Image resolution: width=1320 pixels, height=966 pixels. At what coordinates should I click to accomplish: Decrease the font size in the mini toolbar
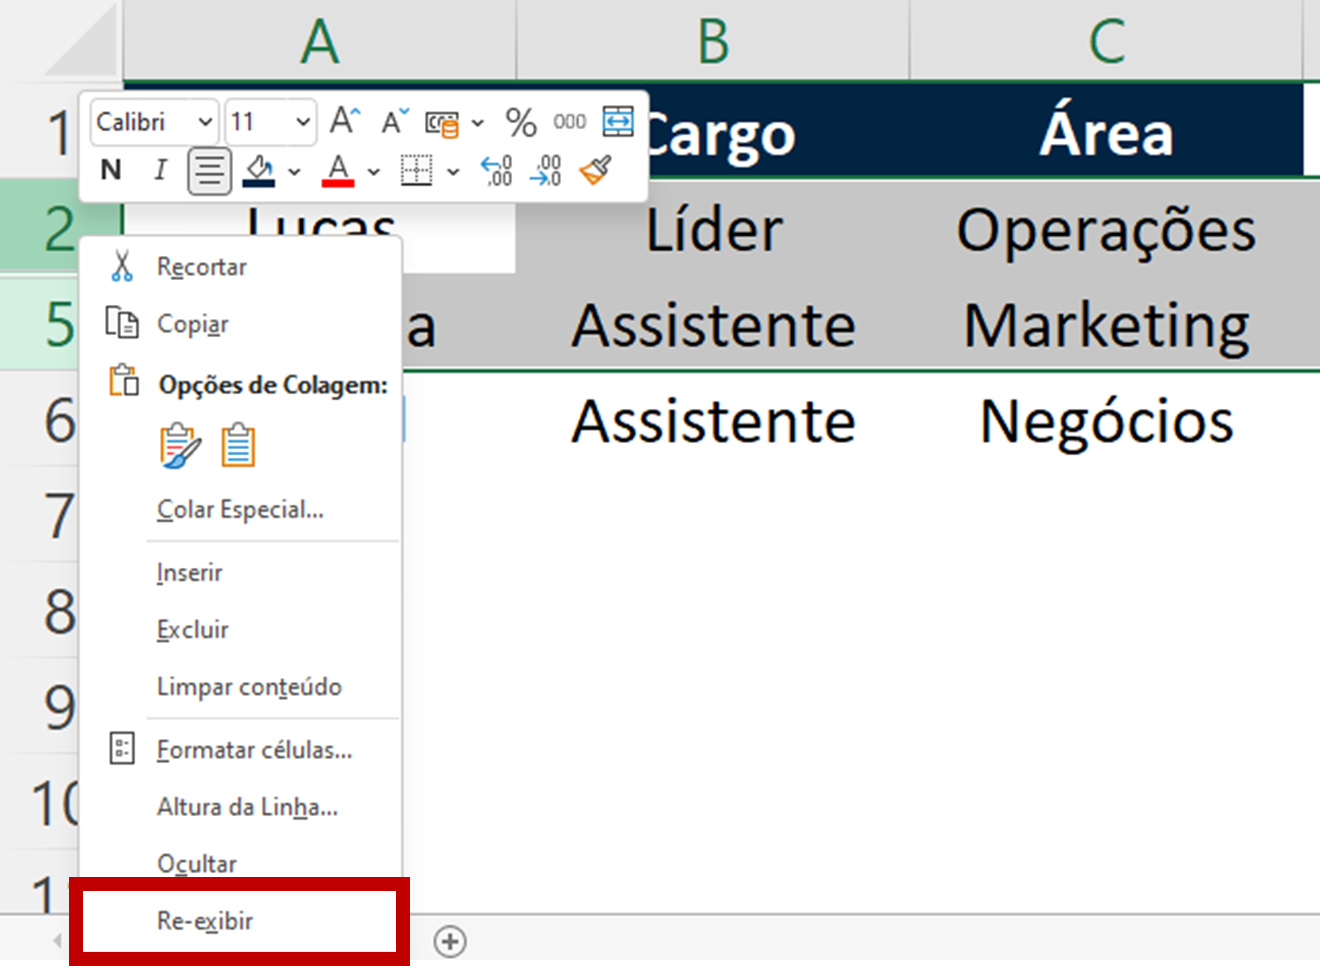click(x=395, y=121)
